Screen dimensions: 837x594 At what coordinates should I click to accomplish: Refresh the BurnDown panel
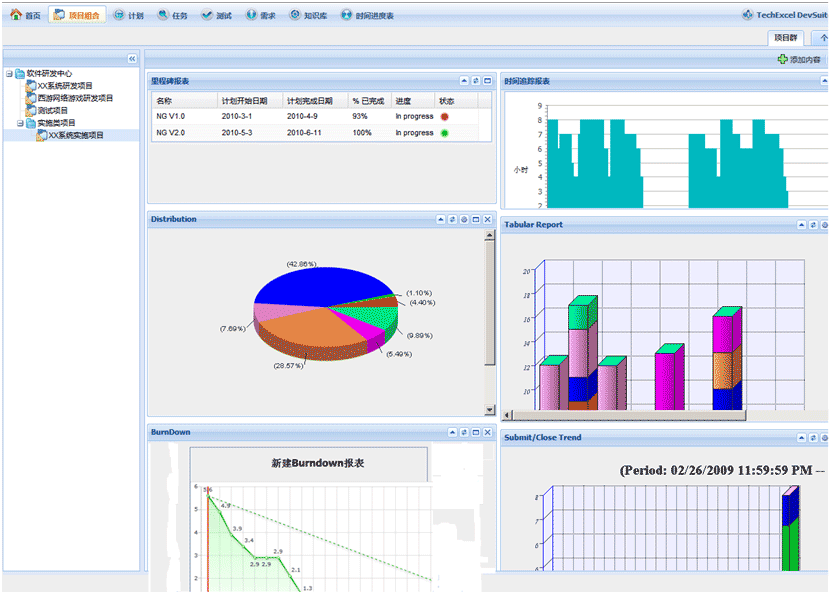pyautogui.click(x=464, y=432)
